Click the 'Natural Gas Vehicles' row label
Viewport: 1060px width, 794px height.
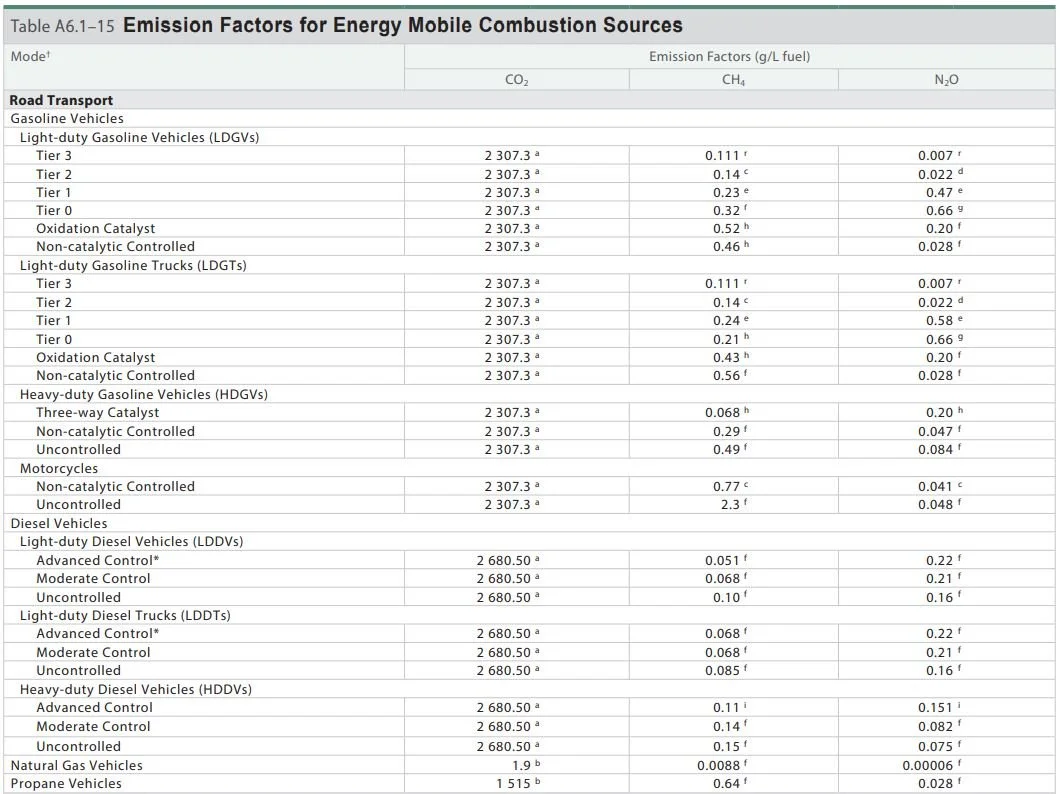pyautogui.click(x=76, y=766)
